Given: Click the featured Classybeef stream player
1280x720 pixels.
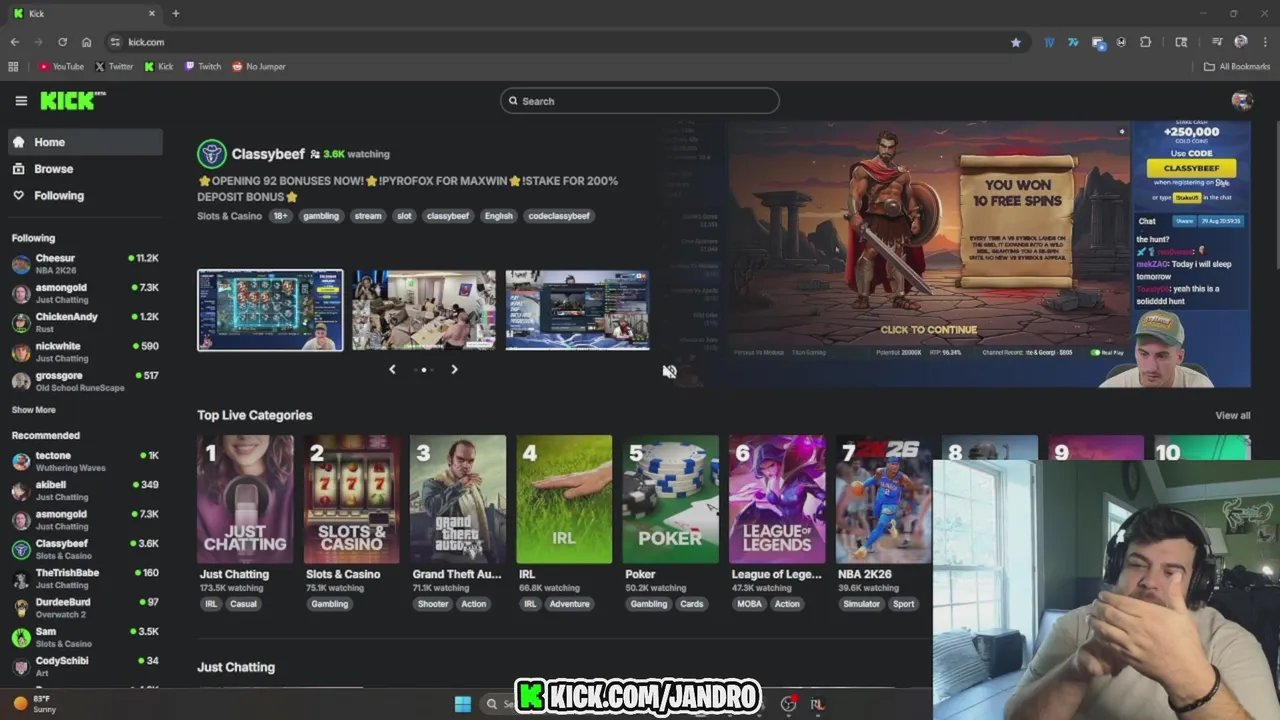Looking at the screenshot, I should [957, 254].
